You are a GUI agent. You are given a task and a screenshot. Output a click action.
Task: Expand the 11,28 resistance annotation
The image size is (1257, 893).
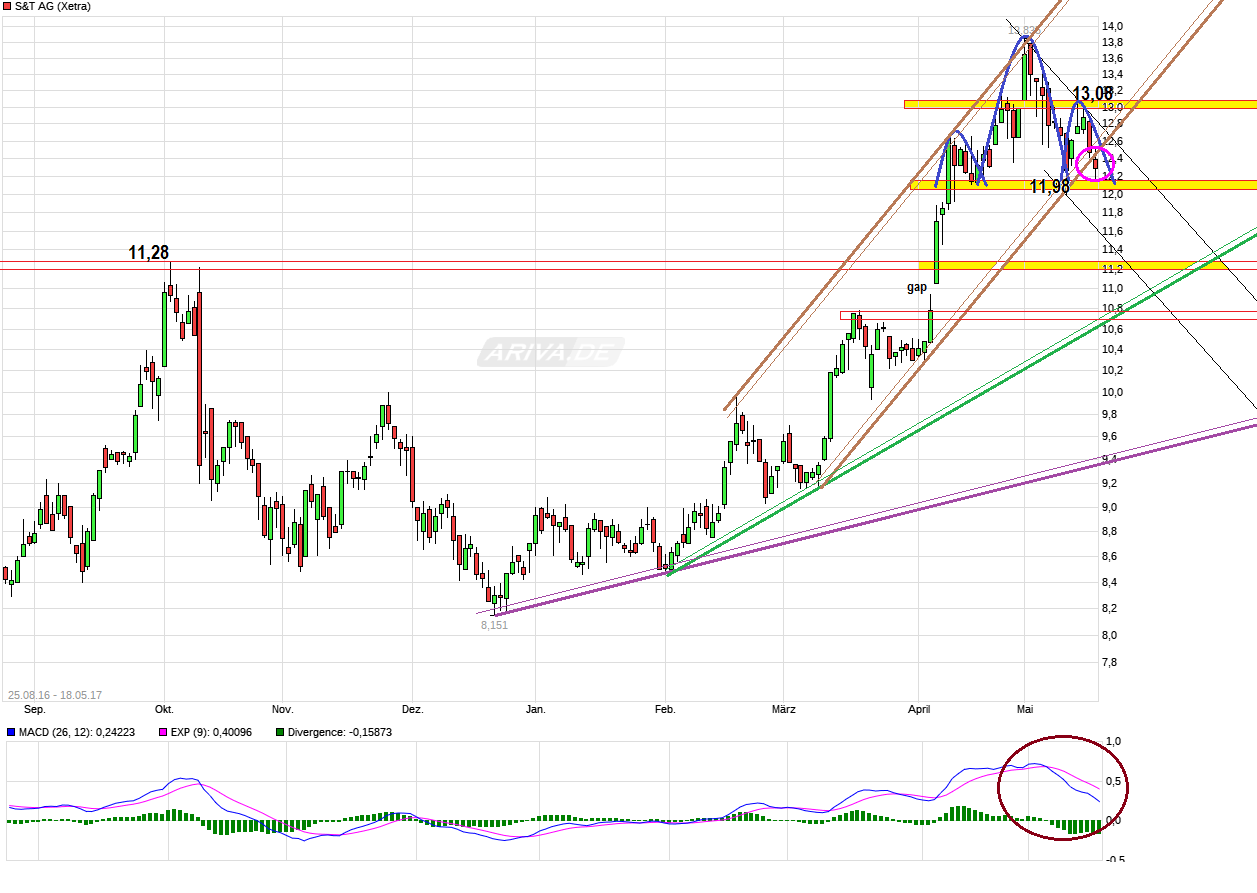[x=148, y=250]
